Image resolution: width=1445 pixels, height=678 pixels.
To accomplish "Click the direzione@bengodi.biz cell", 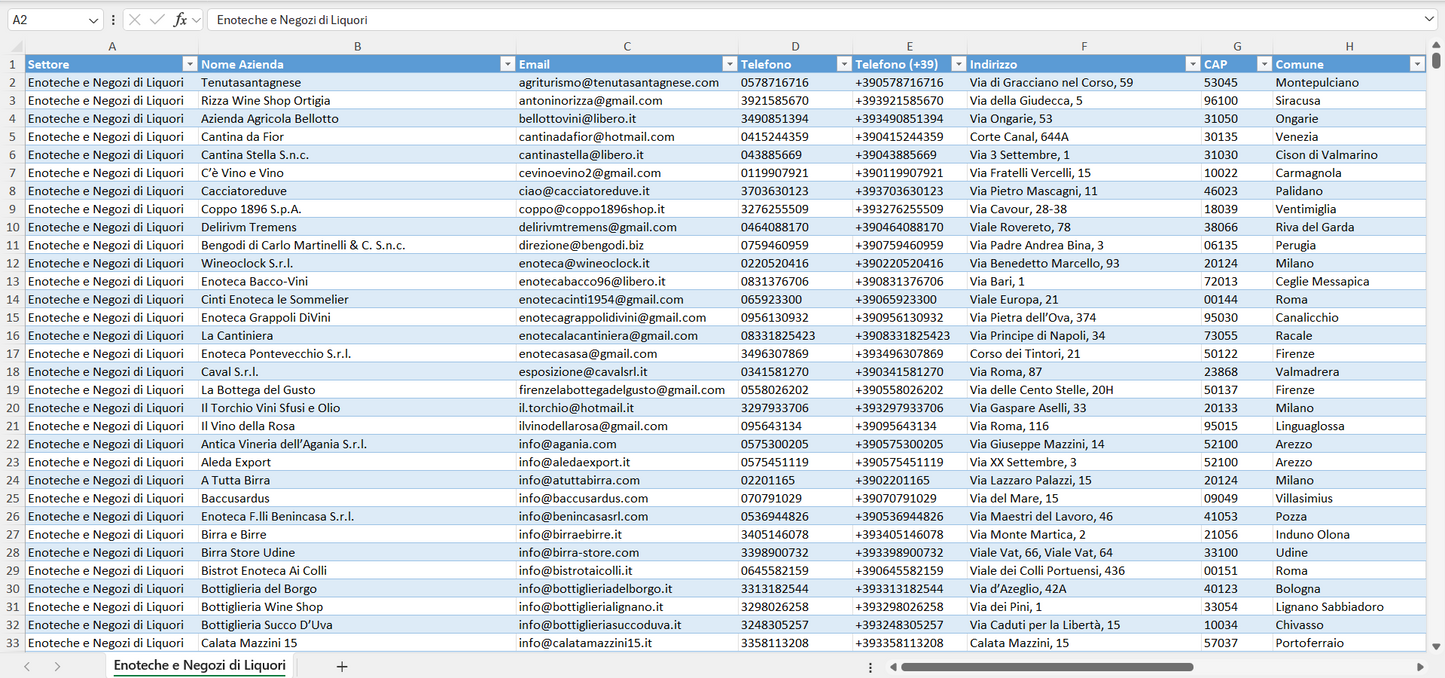I will click(627, 245).
